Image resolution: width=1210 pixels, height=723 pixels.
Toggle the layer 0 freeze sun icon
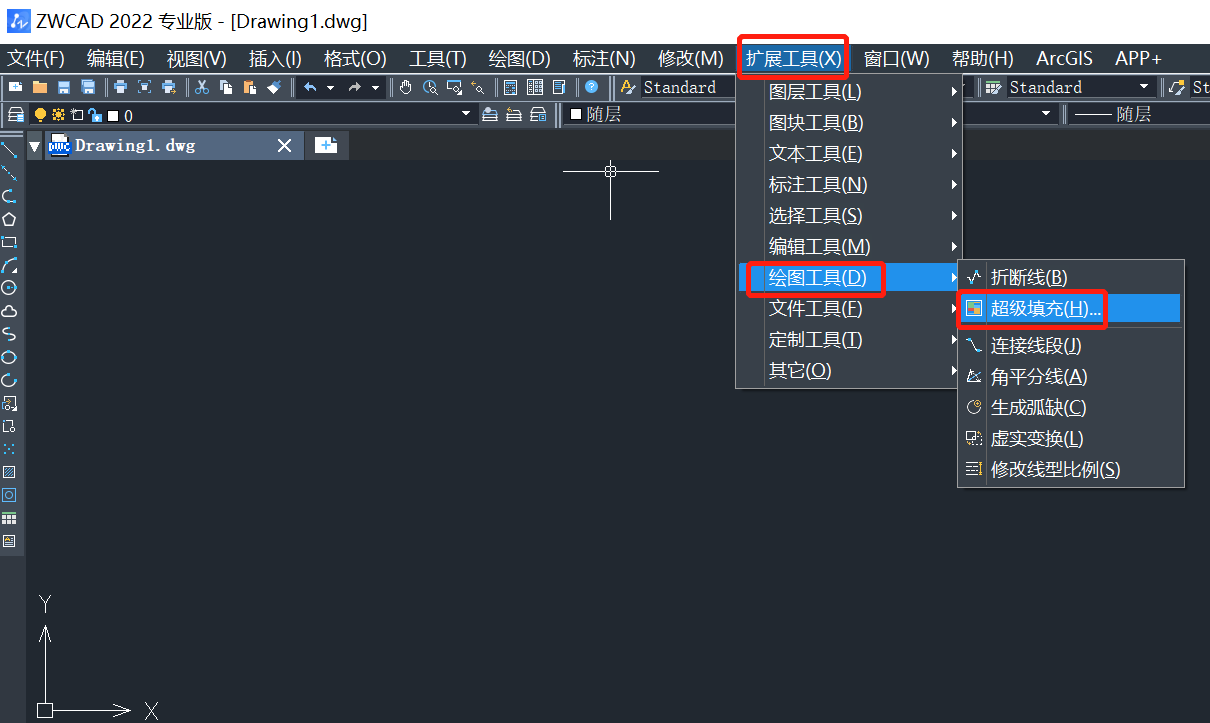[x=58, y=114]
